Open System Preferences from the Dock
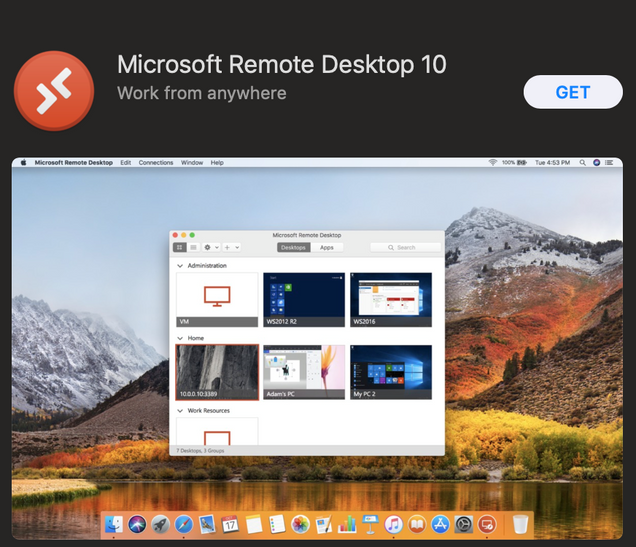 pos(464,525)
